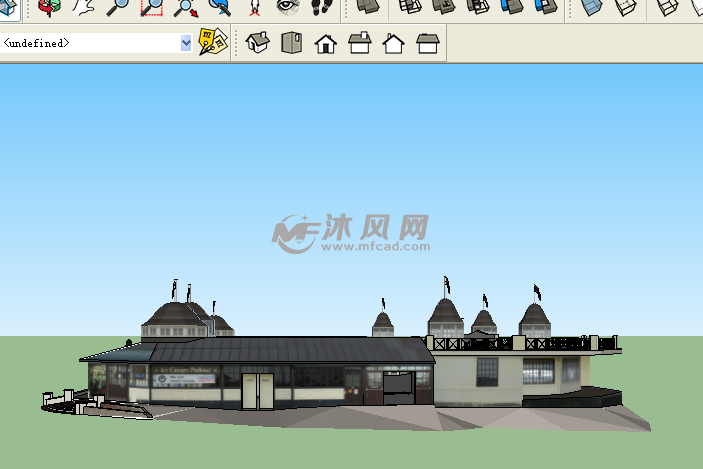The height and width of the screenshot is (469, 703).
Task: Switch to Back standard view
Action: [394, 44]
